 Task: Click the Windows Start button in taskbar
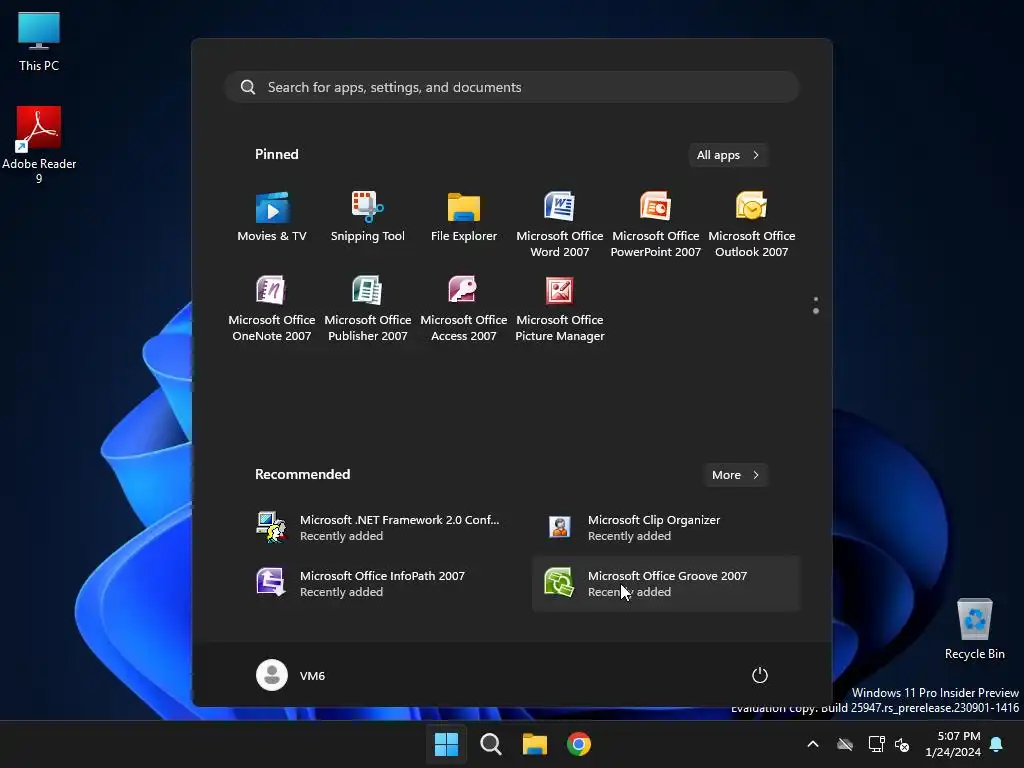pos(447,744)
